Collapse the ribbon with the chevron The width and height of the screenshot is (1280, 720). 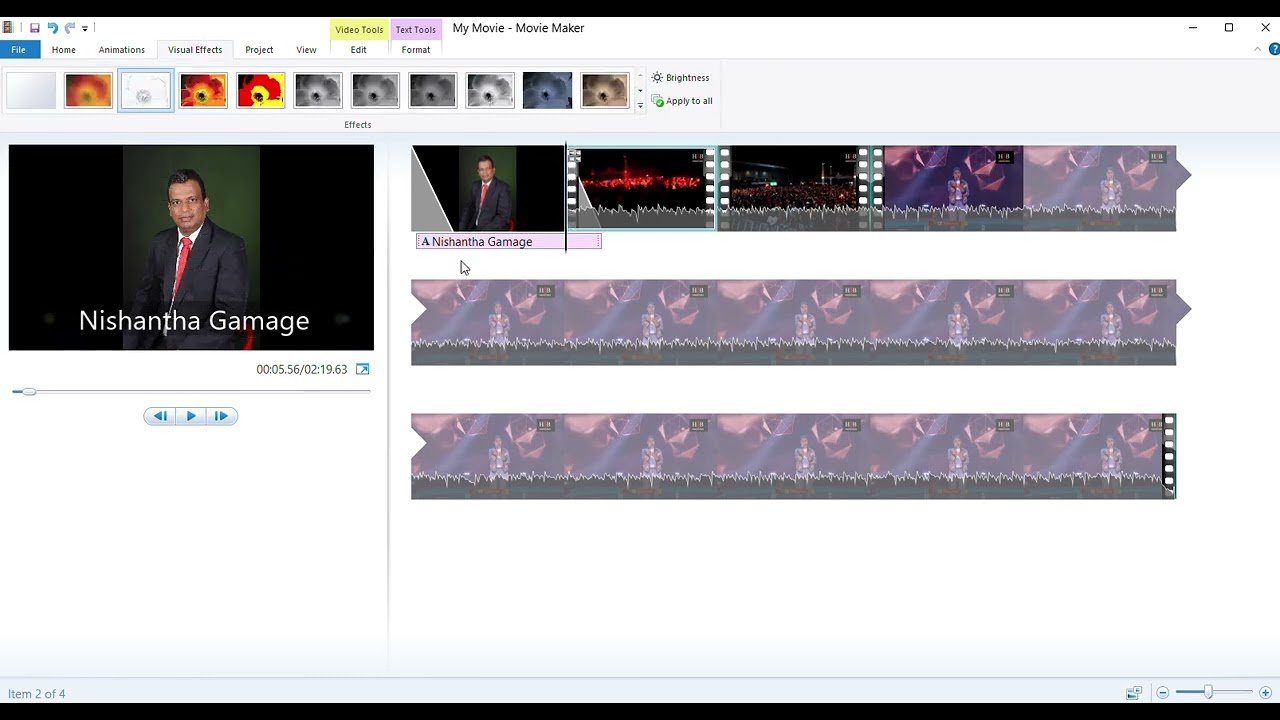(1258, 50)
